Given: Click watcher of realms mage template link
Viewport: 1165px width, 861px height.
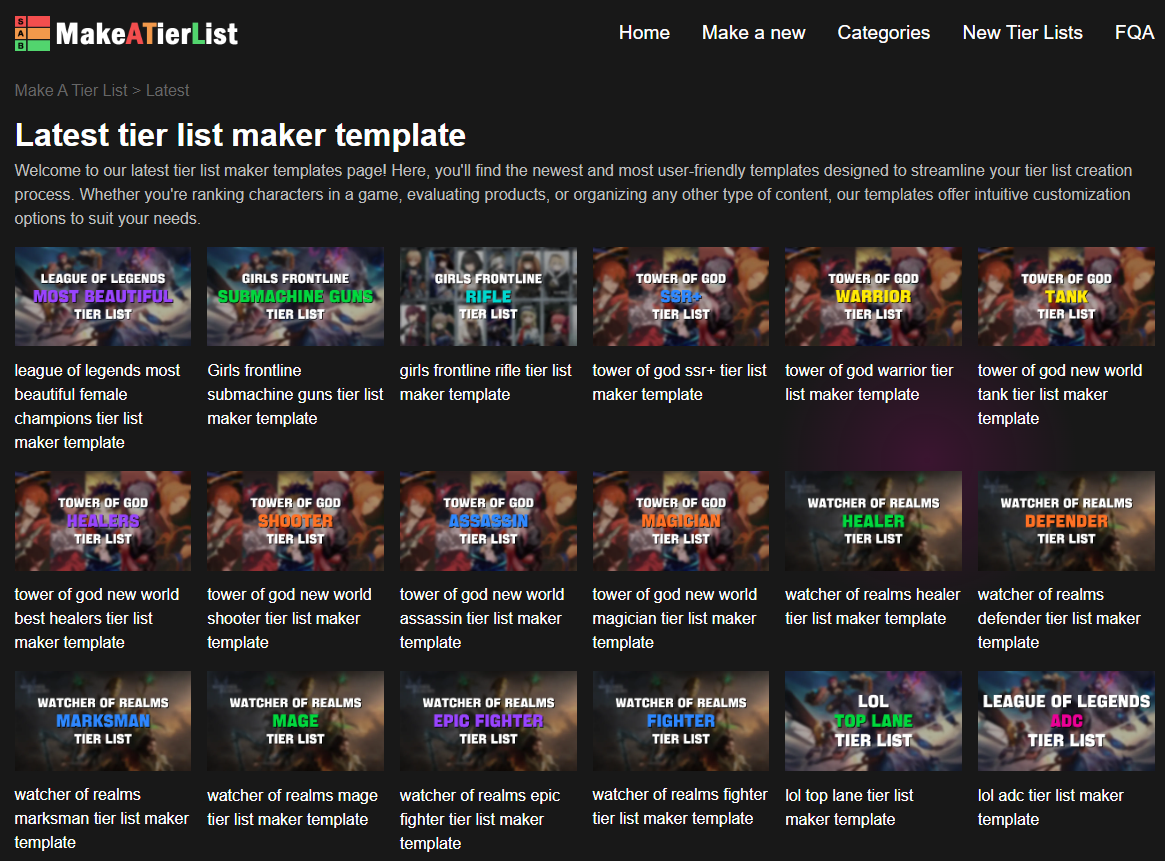Looking at the screenshot, I should (x=293, y=807).
